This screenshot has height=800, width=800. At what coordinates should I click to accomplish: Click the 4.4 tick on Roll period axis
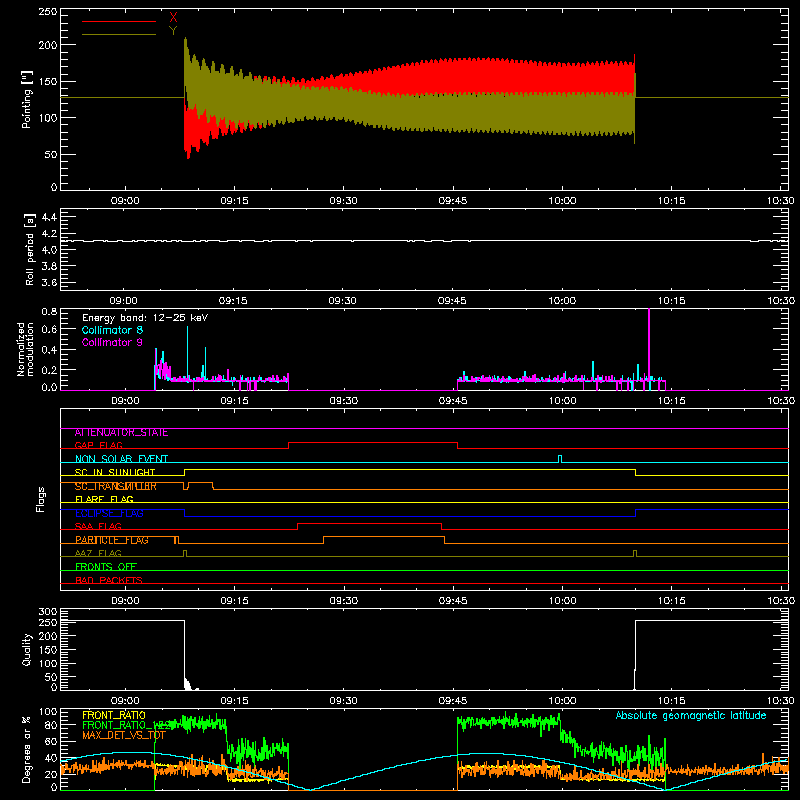49,217
